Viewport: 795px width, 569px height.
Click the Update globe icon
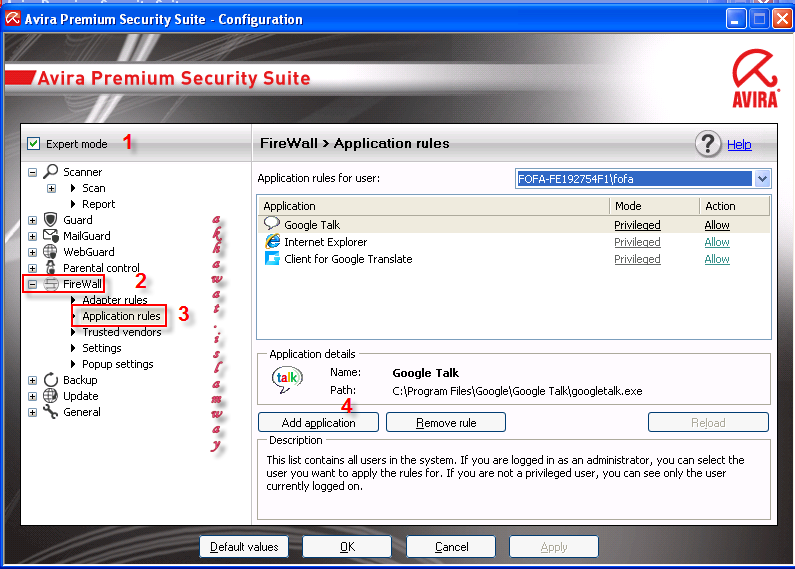click(x=51, y=396)
